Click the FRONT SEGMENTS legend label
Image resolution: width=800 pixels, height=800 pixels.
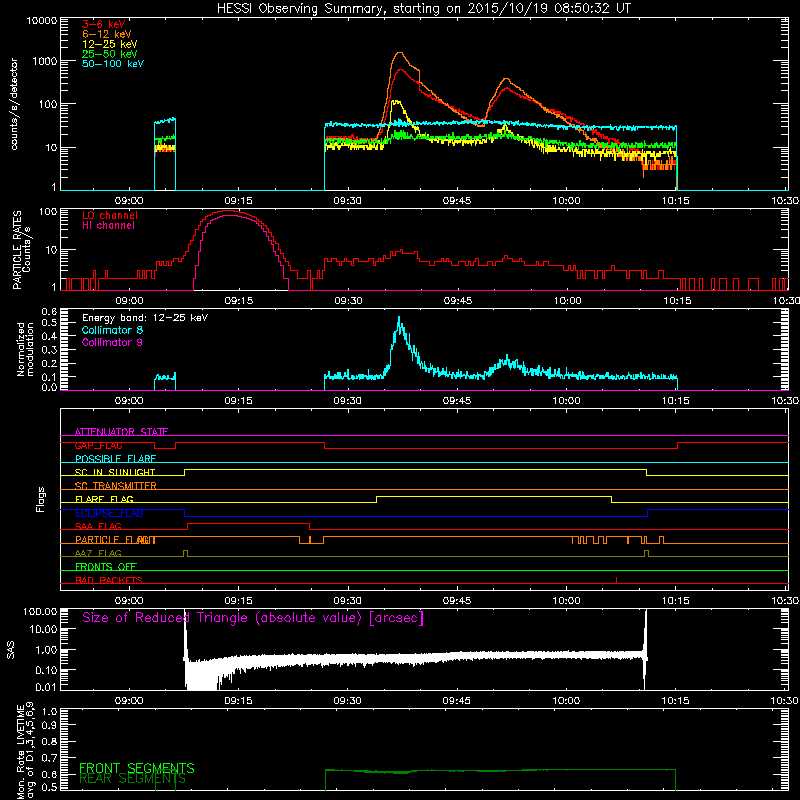tap(137, 768)
